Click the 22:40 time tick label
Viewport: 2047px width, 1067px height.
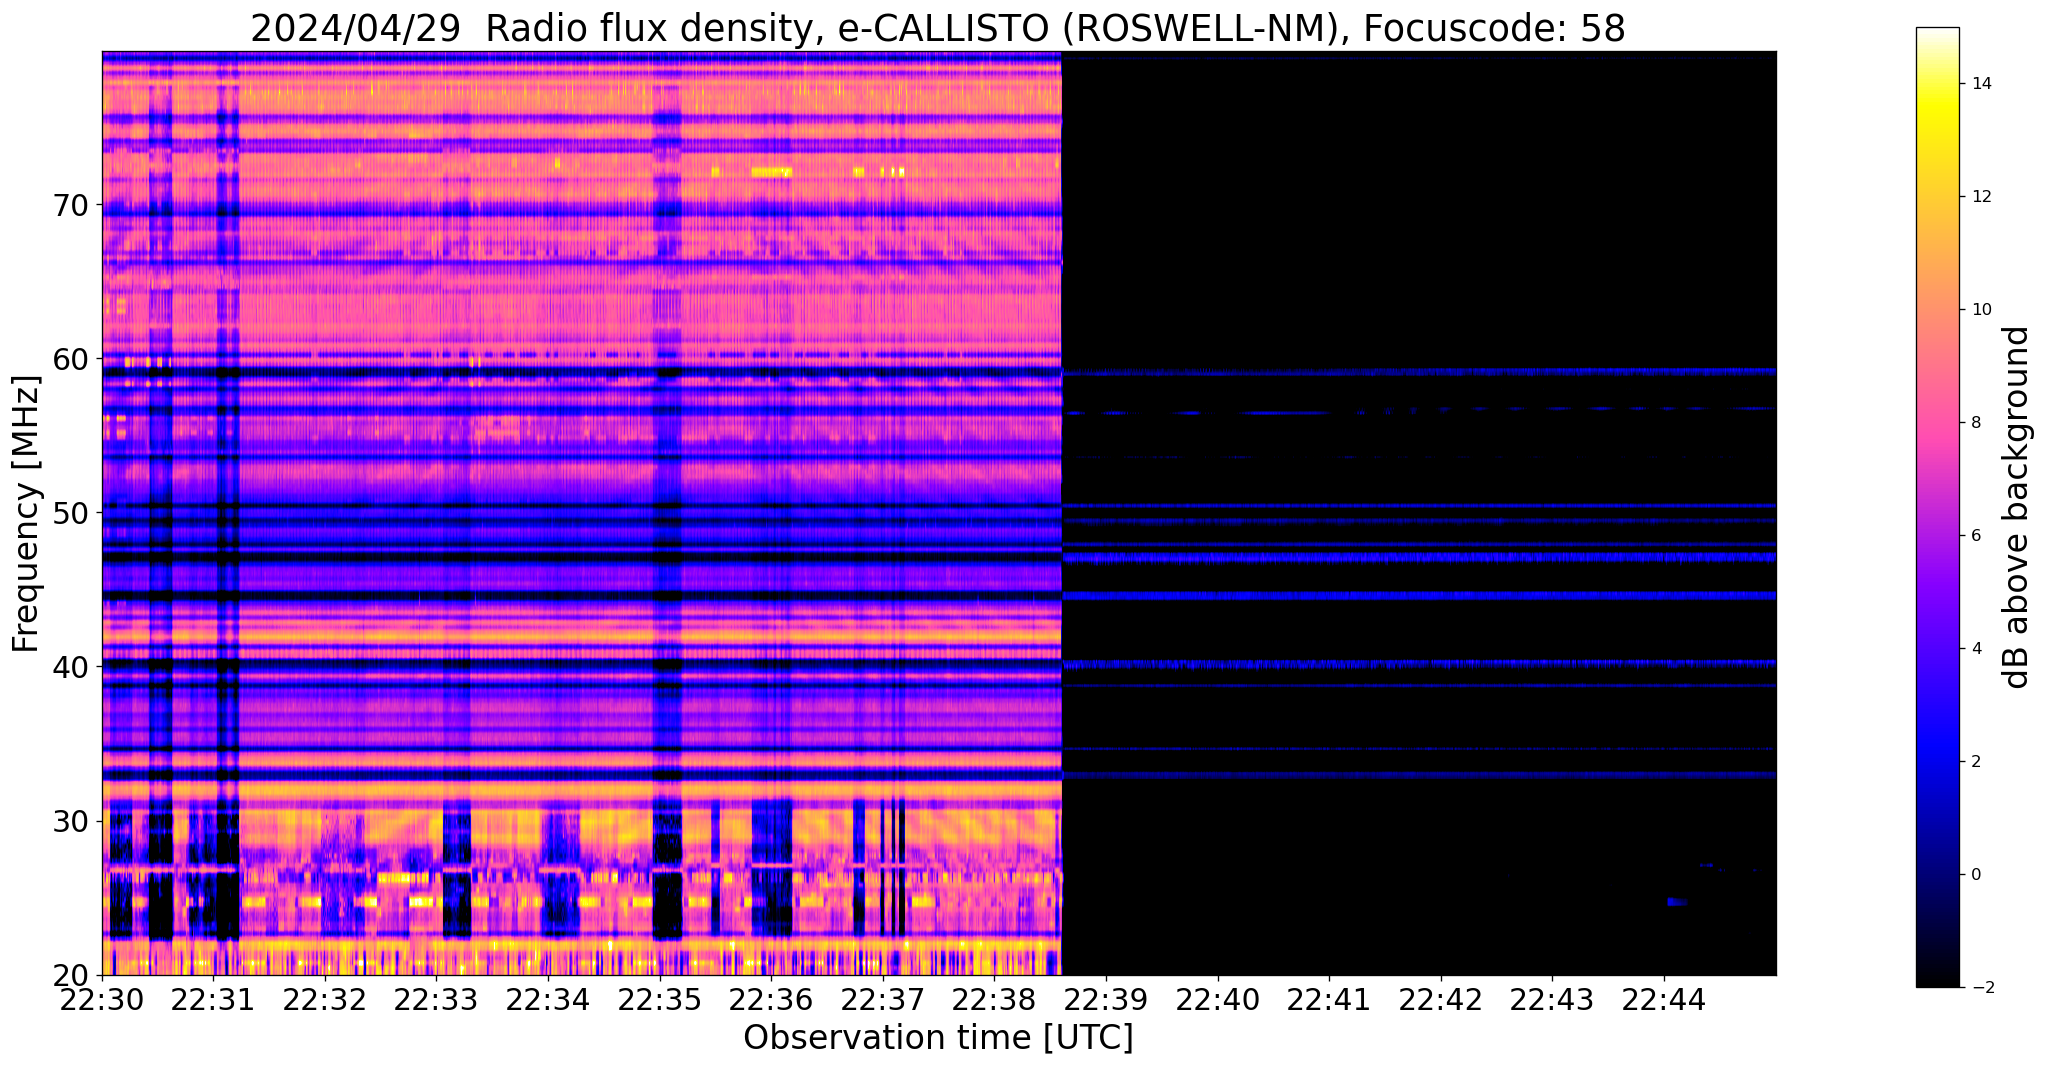click(1218, 998)
